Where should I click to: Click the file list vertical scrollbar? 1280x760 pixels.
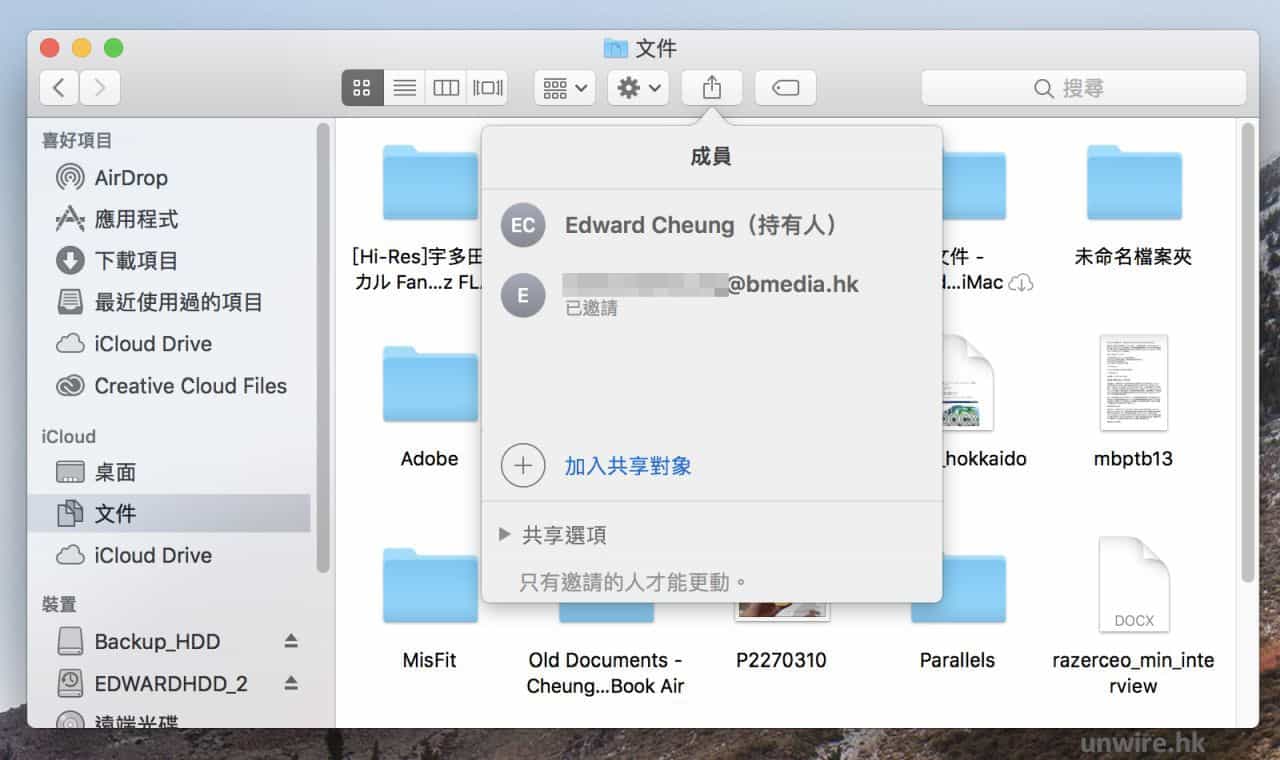[x=1247, y=350]
